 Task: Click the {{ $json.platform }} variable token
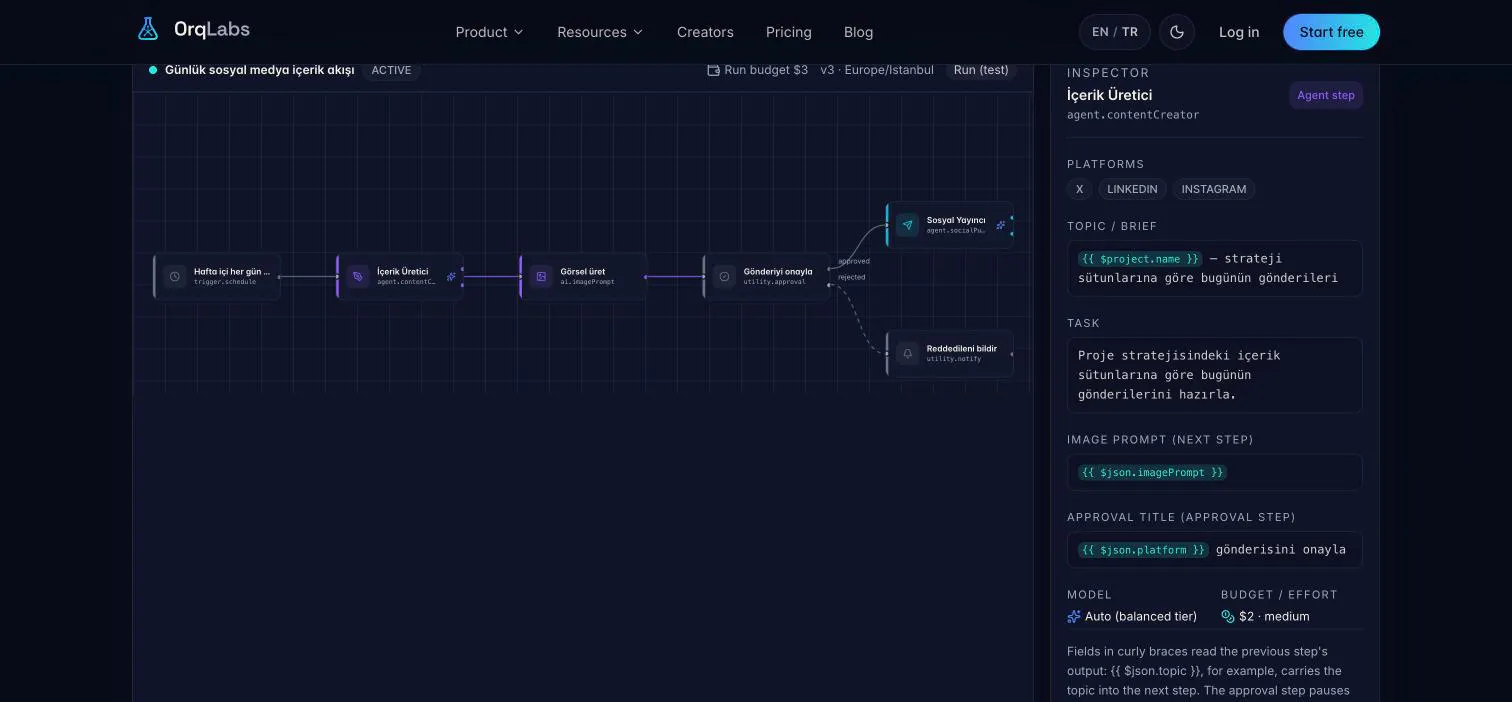click(x=1143, y=549)
